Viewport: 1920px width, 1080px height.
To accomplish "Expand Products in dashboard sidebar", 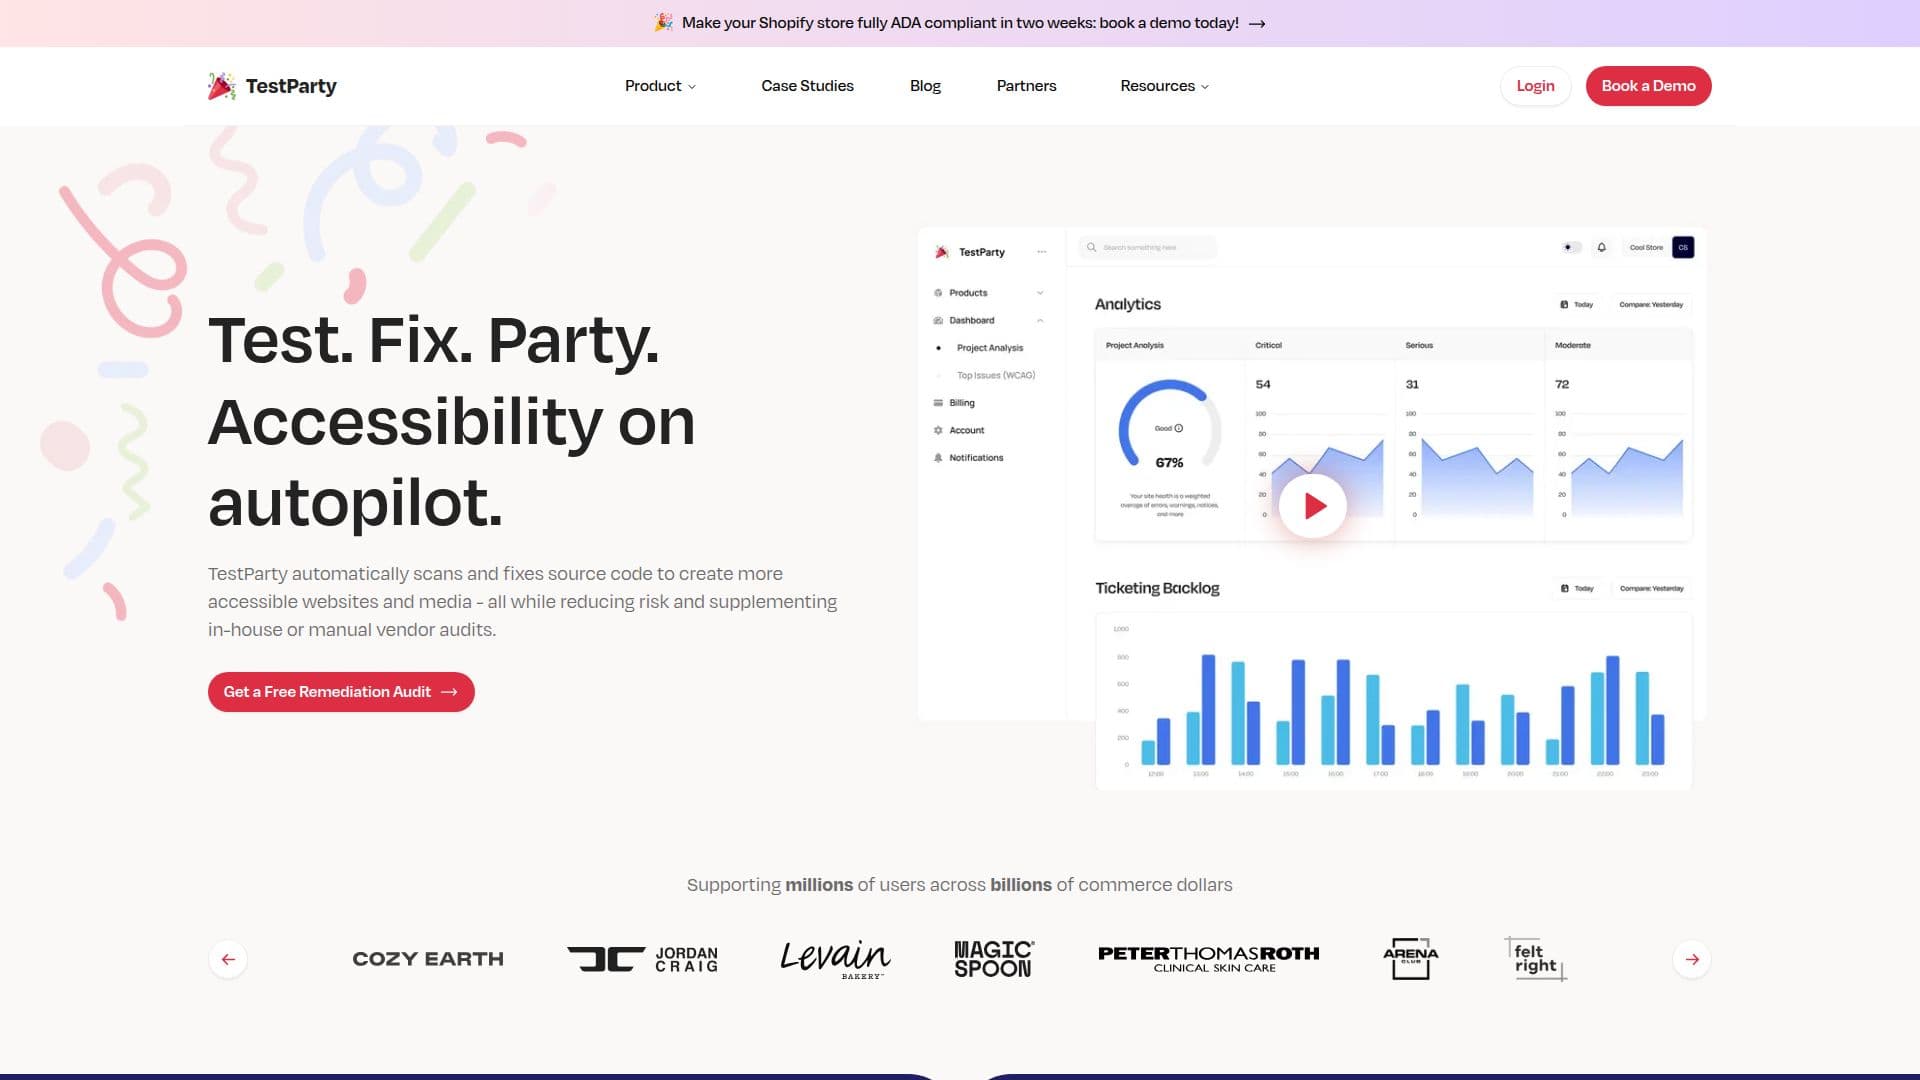I will 987,293.
